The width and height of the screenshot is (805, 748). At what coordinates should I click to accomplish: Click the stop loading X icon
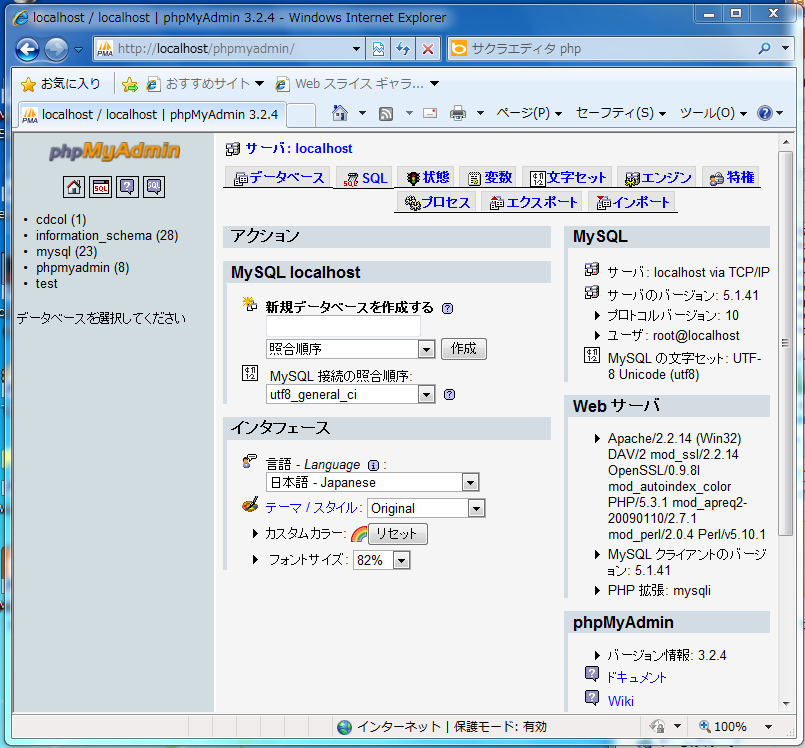point(427,49)
